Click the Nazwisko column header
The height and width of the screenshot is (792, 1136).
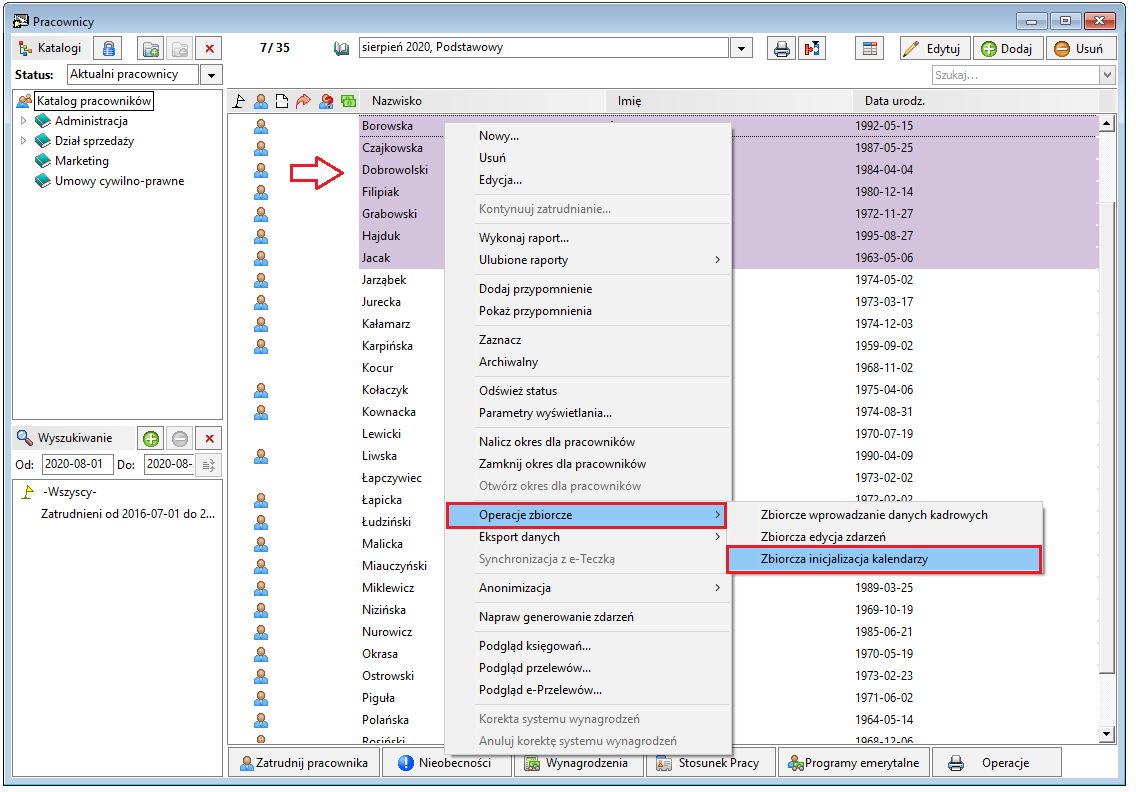482,101
